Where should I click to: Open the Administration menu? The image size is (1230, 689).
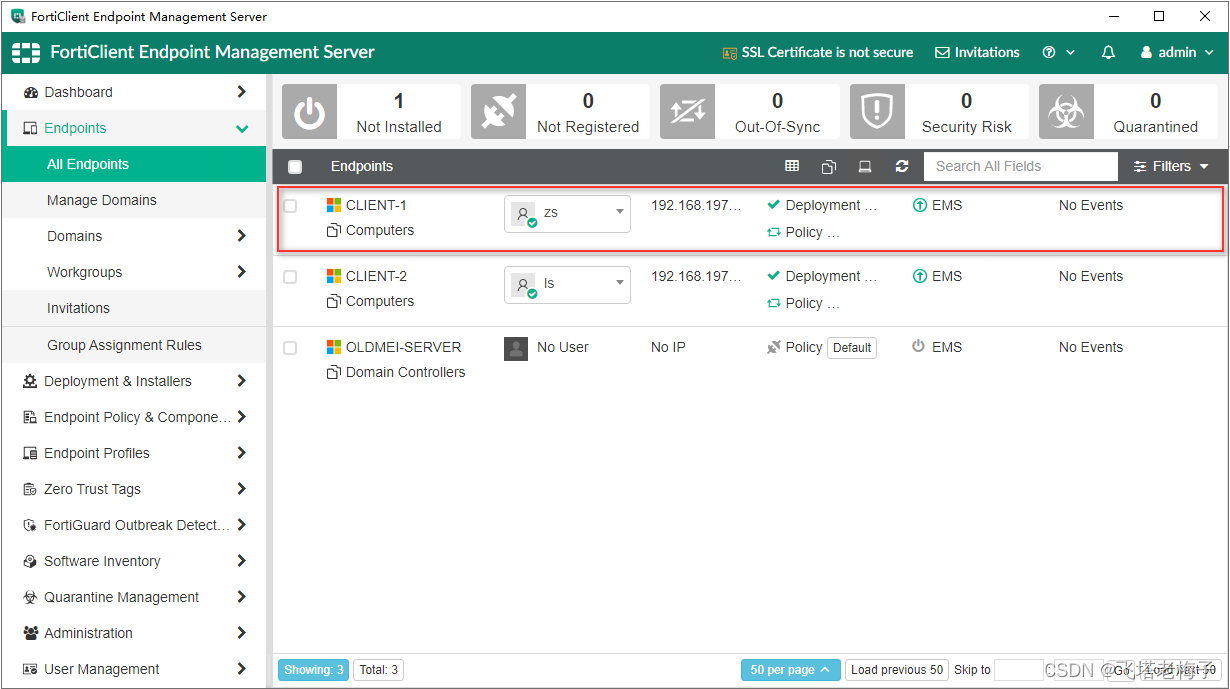coord(134,633)
